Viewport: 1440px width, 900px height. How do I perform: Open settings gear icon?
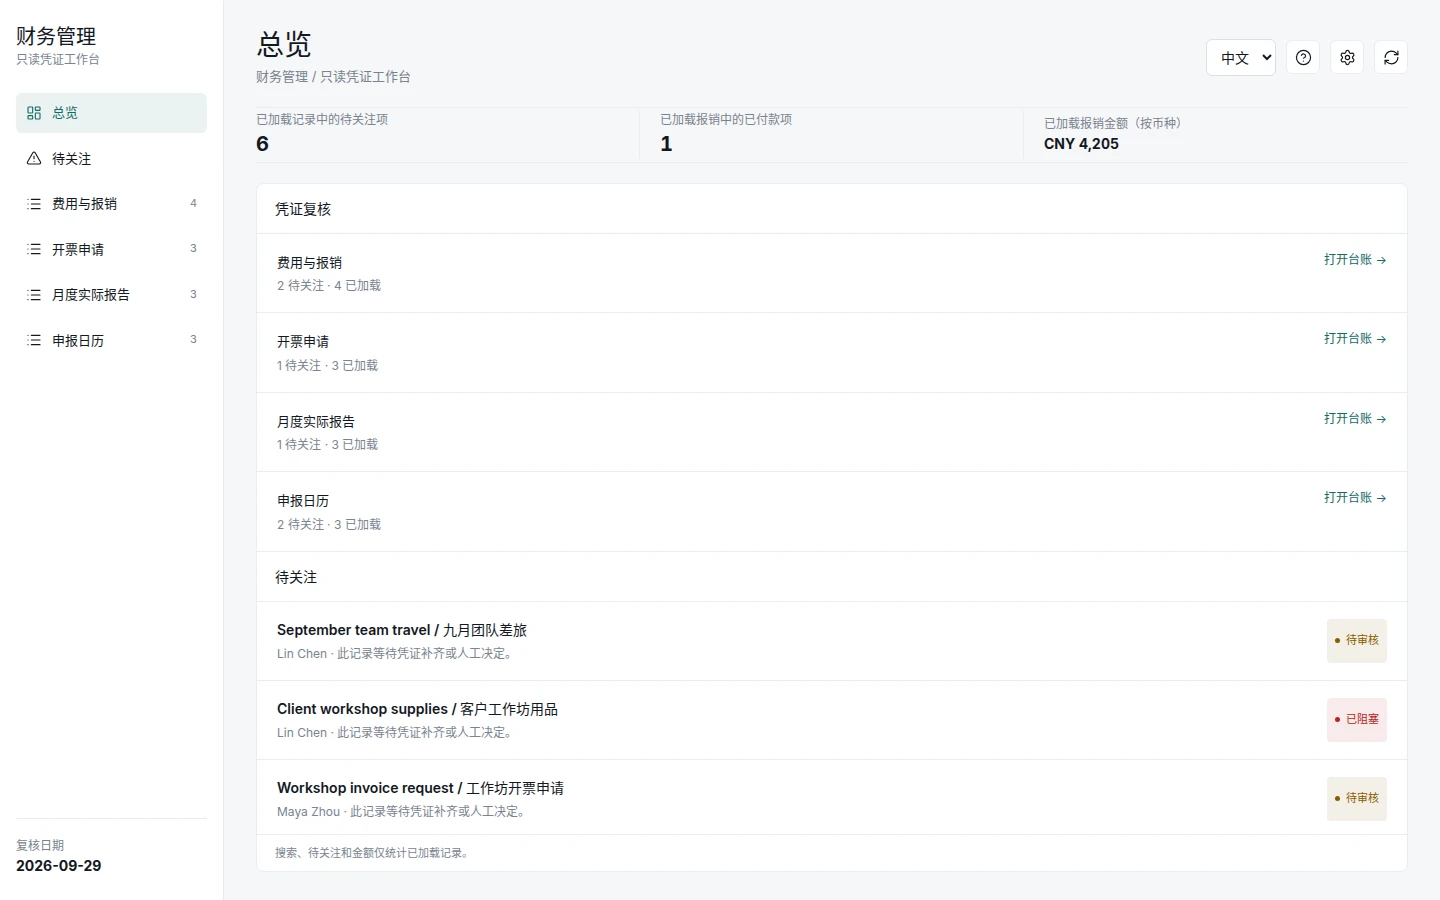(1347, 58)
